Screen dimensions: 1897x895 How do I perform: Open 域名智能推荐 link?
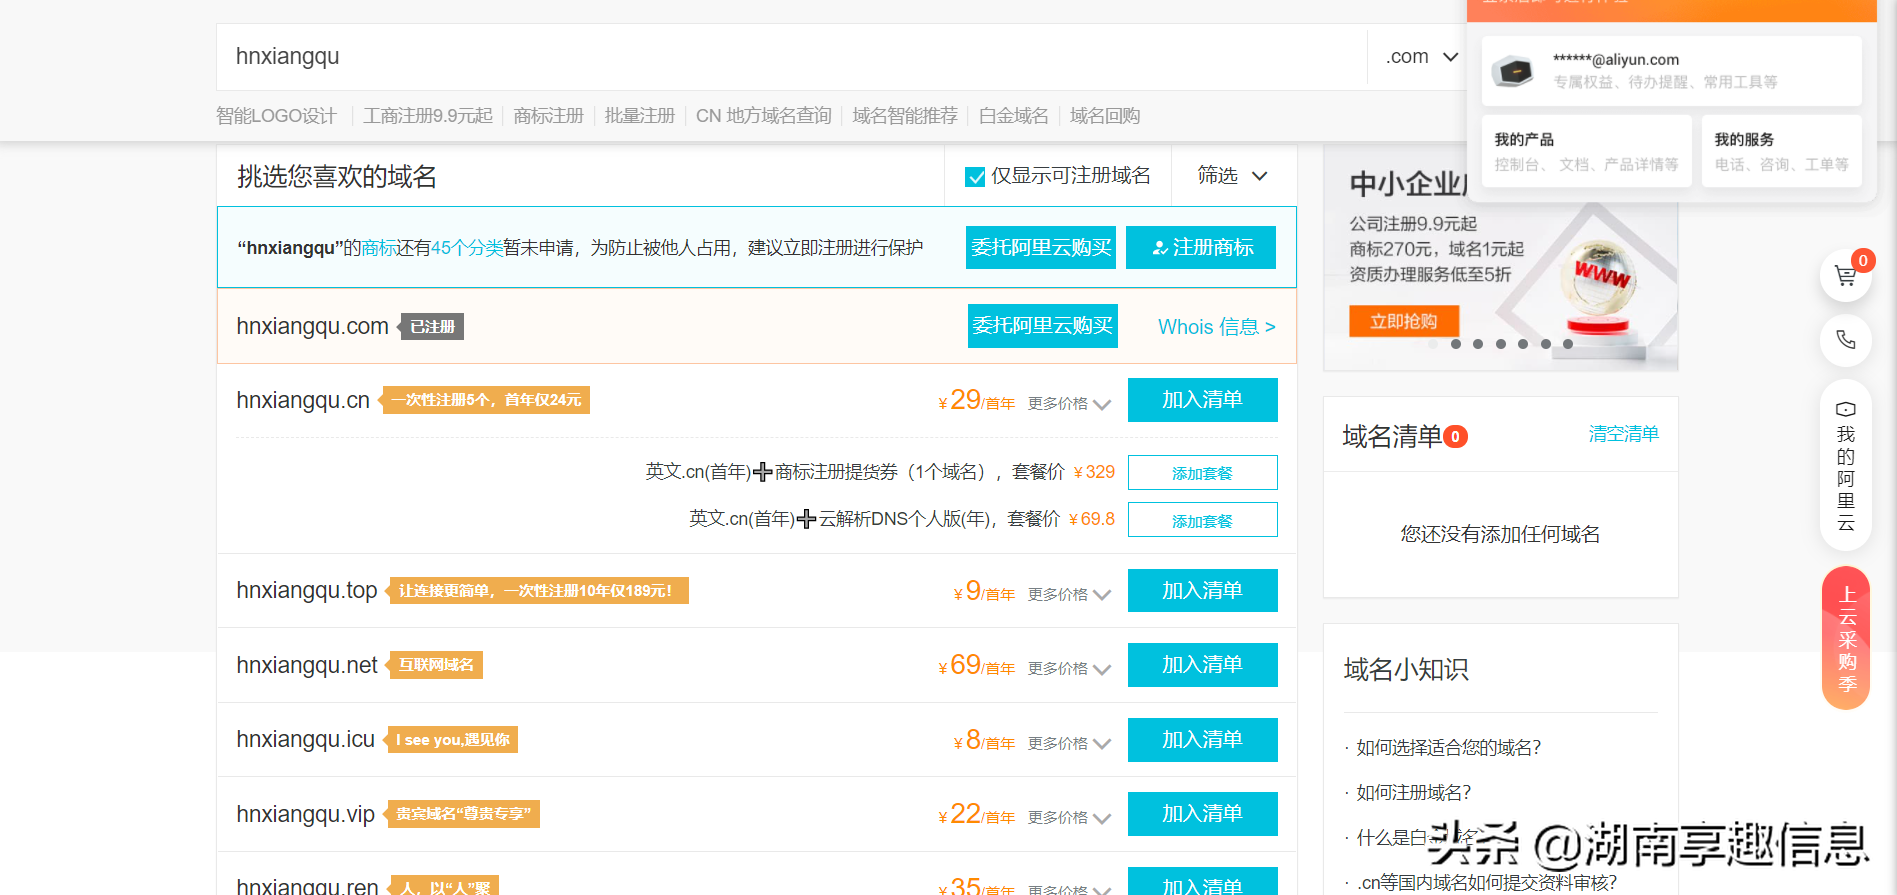tap(905, 116)
